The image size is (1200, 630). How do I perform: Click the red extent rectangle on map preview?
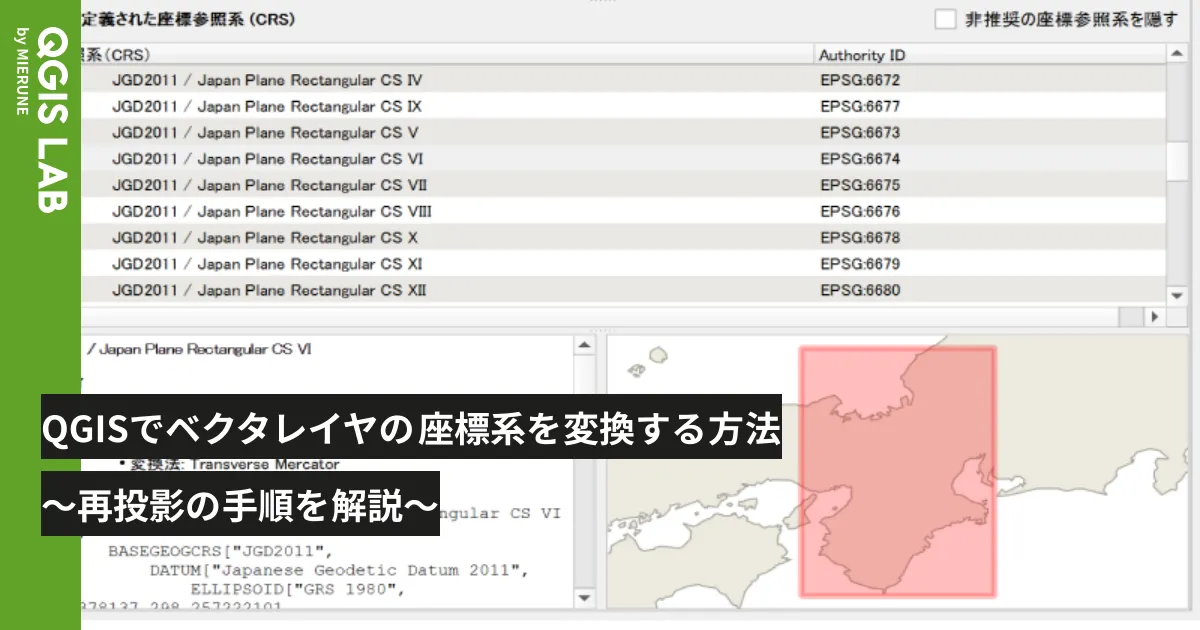897,471
